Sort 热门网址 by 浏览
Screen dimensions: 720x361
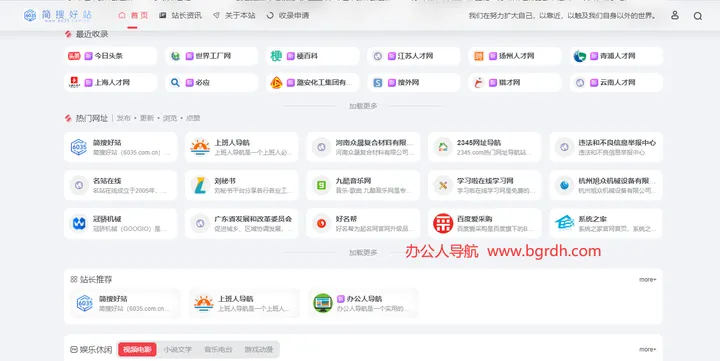pyautogui.click(x=170, y=118)
